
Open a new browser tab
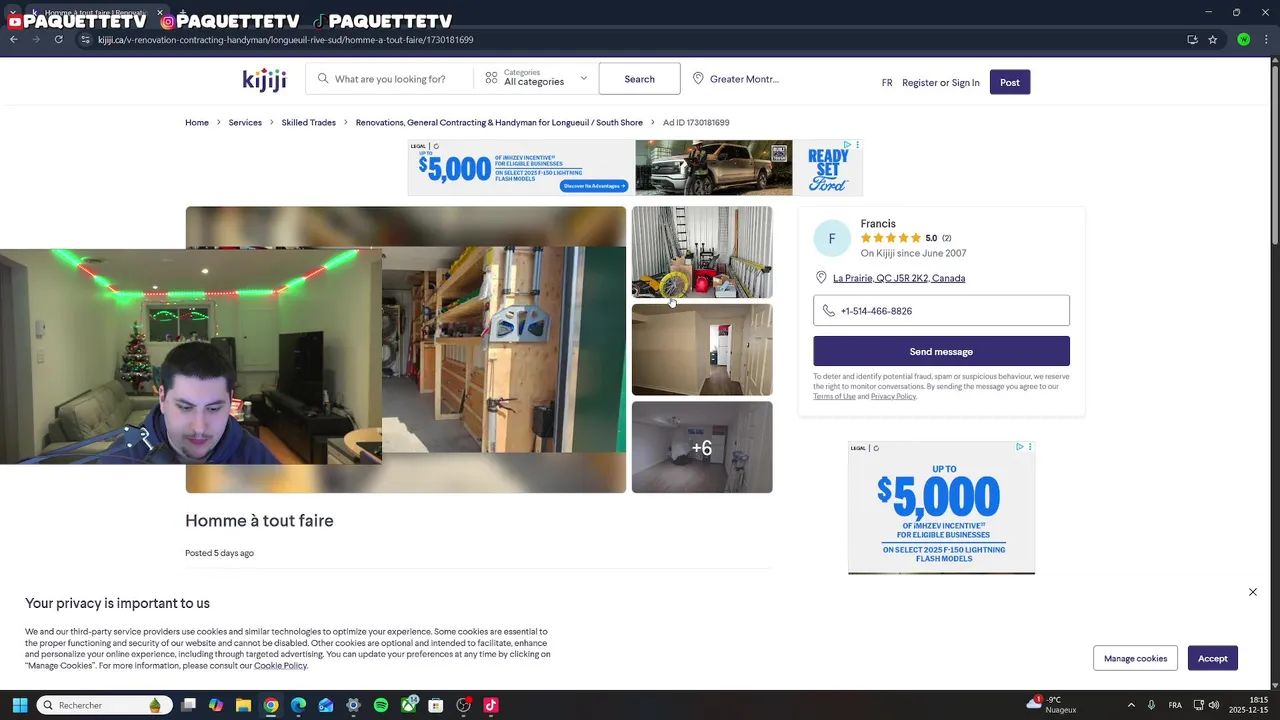tap(182, 13)
